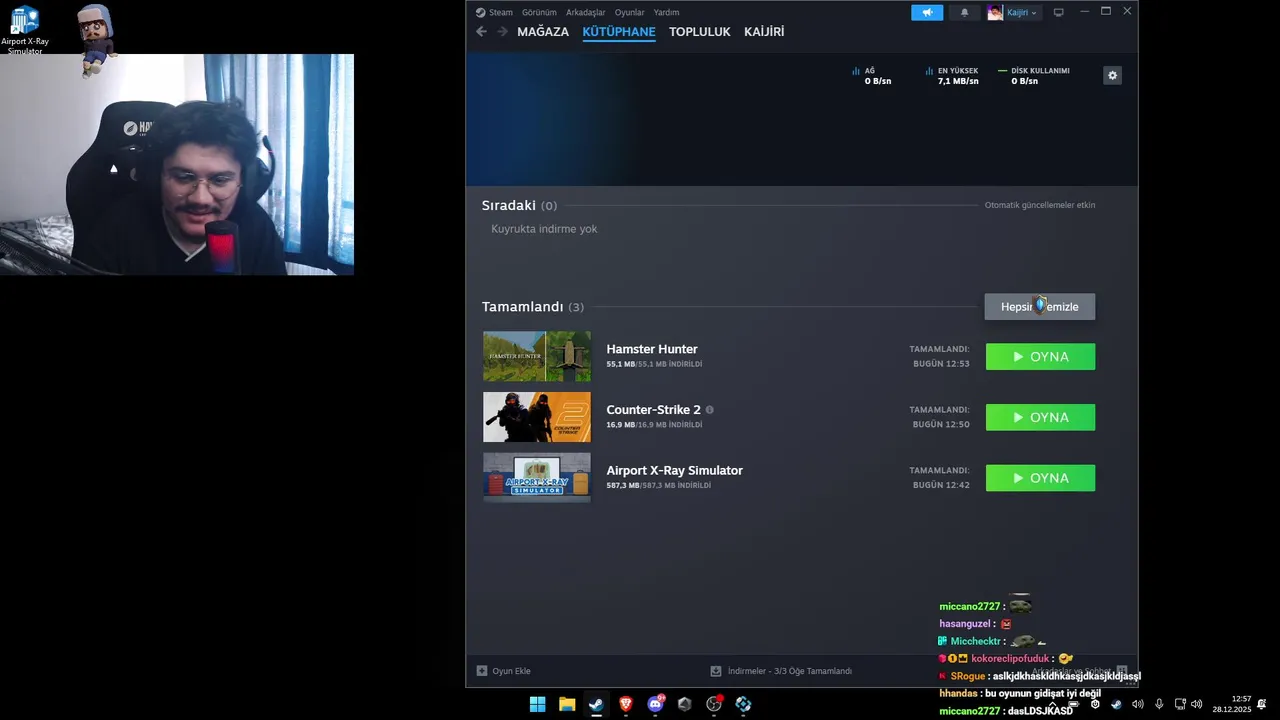
Task: Open the taskbar clock showing 12:57
Action: click(x=1232, y=704)
